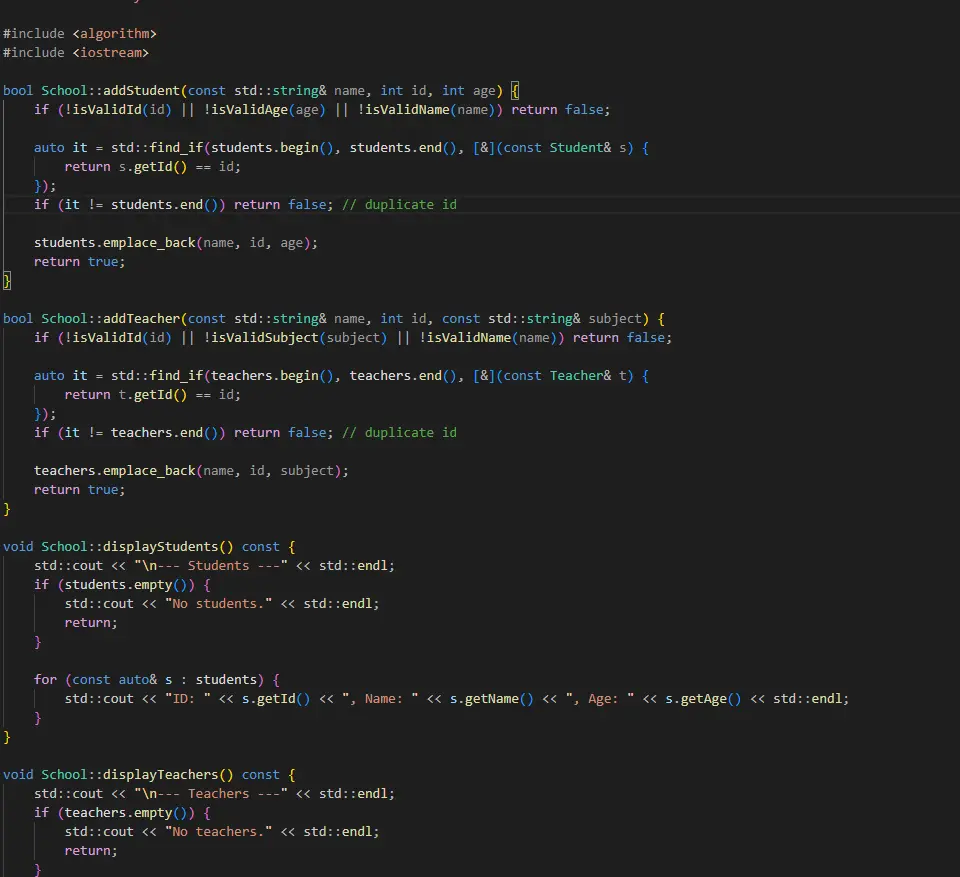
Task: Click the #include <iostream> line
Action: pyautogui.click(x=76, y=53)
